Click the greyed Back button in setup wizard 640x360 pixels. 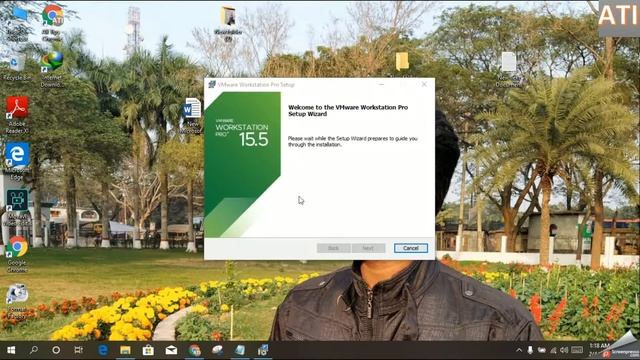333,248
